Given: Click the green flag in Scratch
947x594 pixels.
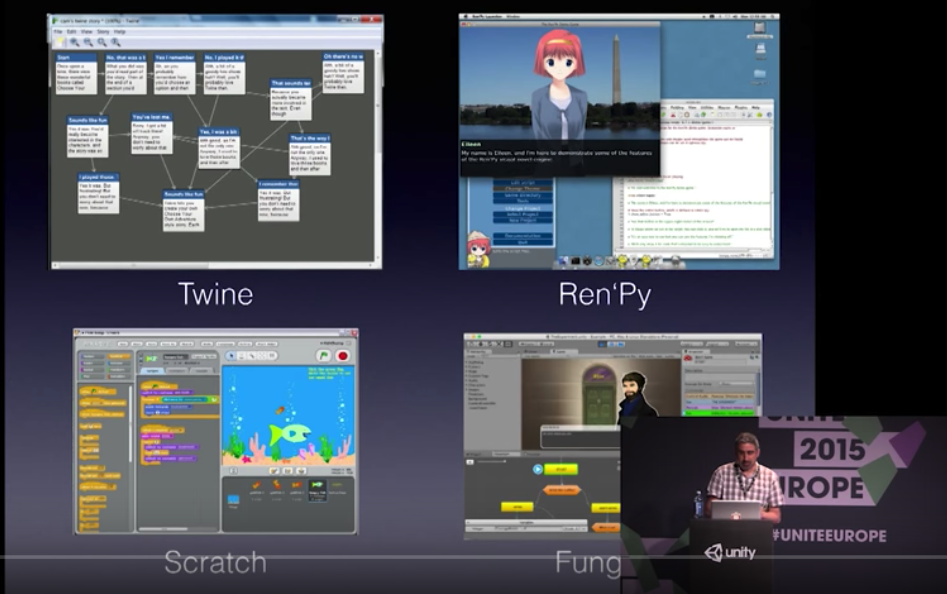Looking at the screenshot, I should pyautogui.click(x=324, y=356).
